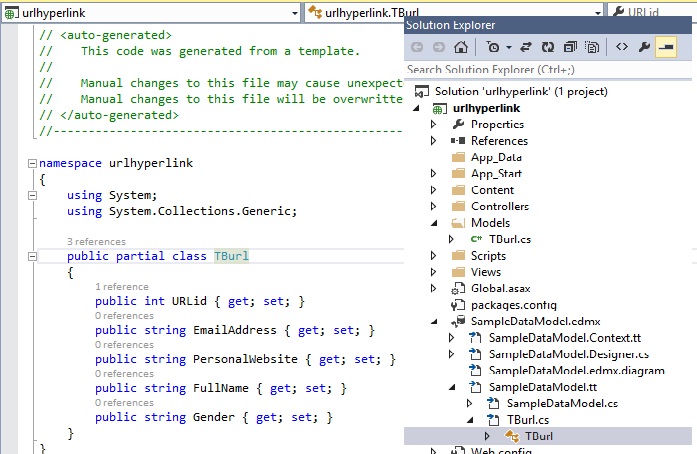This screenshot has height=454, width=697.
Task: Select packages.config file
Action: pos(513,305)
